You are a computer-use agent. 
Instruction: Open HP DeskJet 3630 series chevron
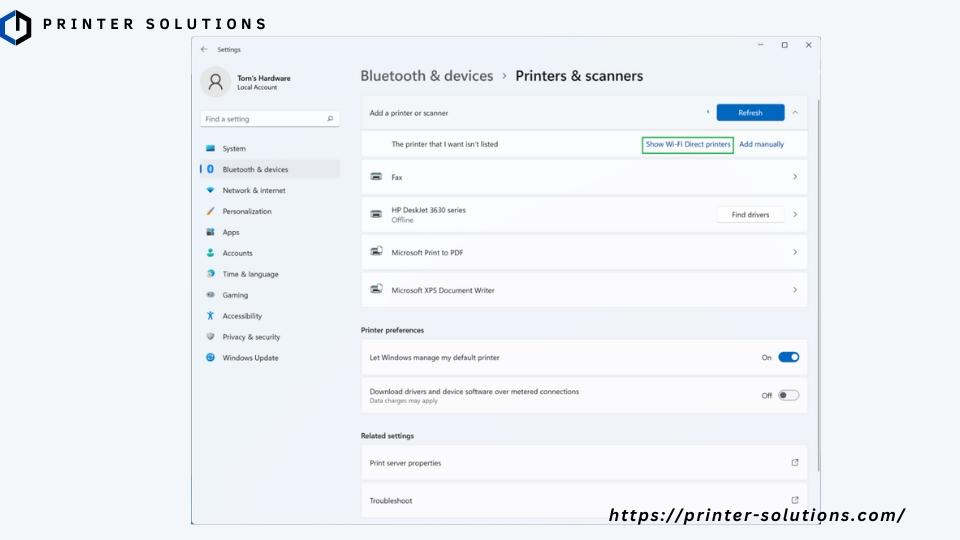[795, 214]
